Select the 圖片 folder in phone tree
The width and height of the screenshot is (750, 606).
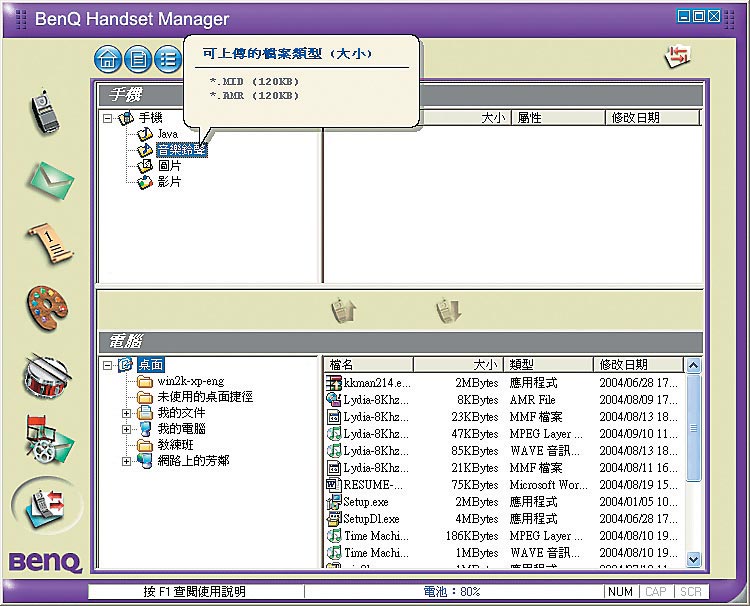click(x=169, y=166)
